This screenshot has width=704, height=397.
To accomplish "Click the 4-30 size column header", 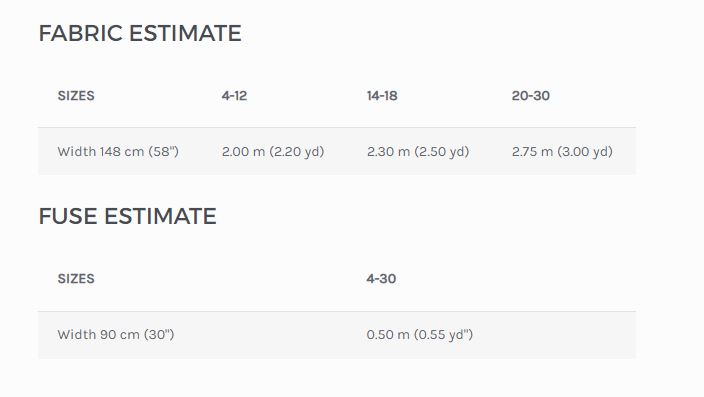I will tap(381, 279).
